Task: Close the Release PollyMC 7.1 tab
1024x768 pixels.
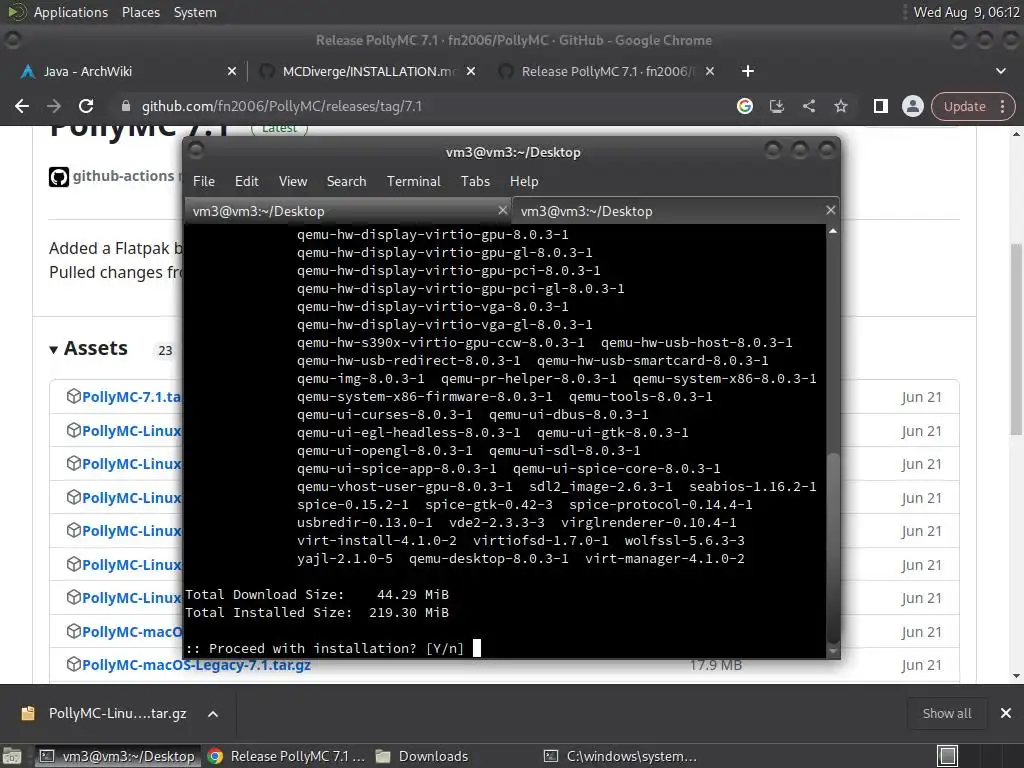Action: point(710,71)
